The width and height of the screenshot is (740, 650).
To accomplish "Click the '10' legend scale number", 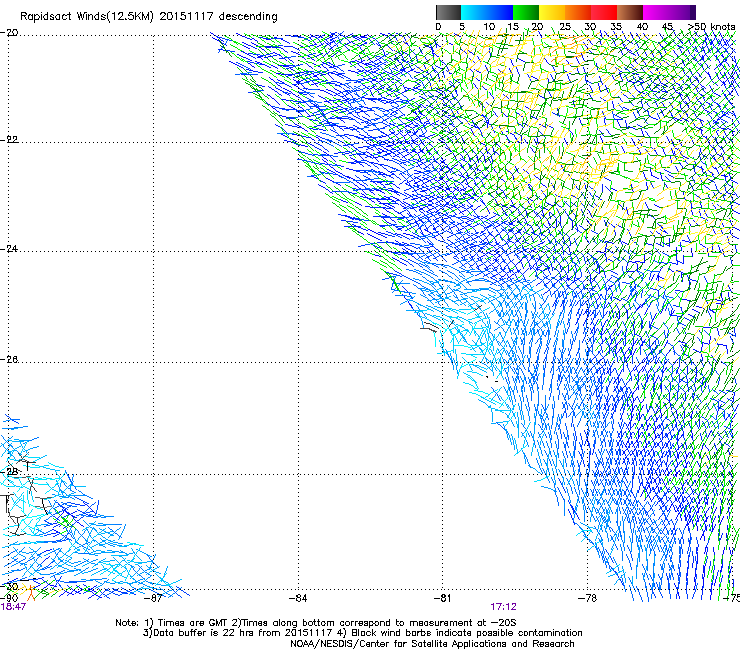I will click(x=489, y=27).
